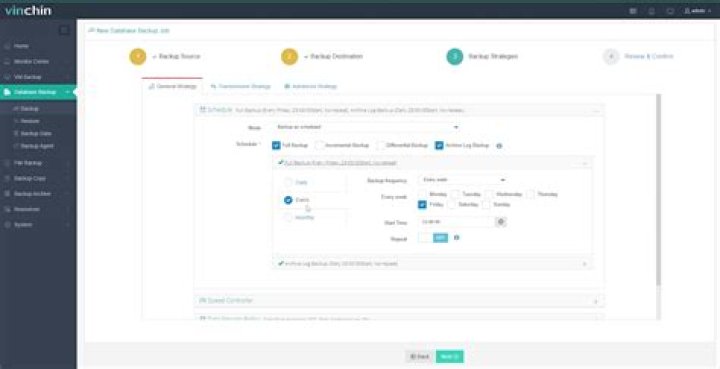Collapse the Database Backup menu
The height and width of the screenshot is (369, 720).
[38, 92]
